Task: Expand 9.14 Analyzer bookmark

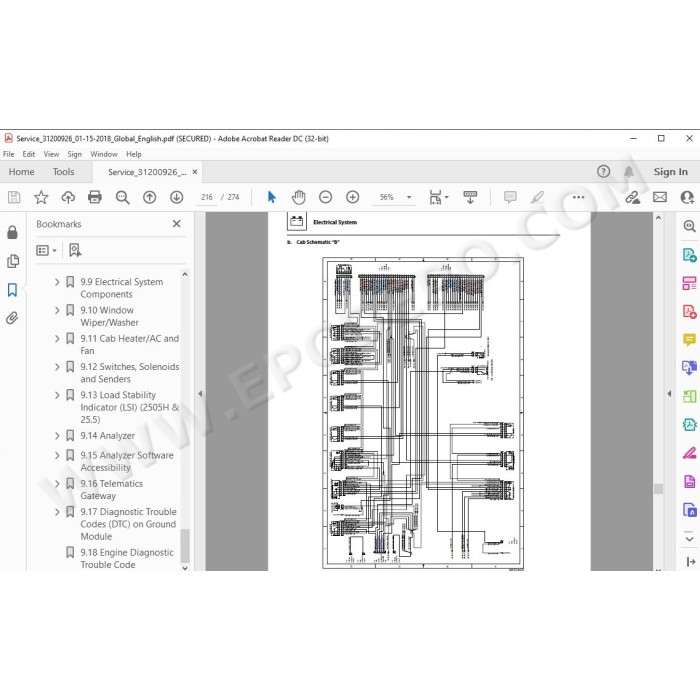Action: pos(57,436)
